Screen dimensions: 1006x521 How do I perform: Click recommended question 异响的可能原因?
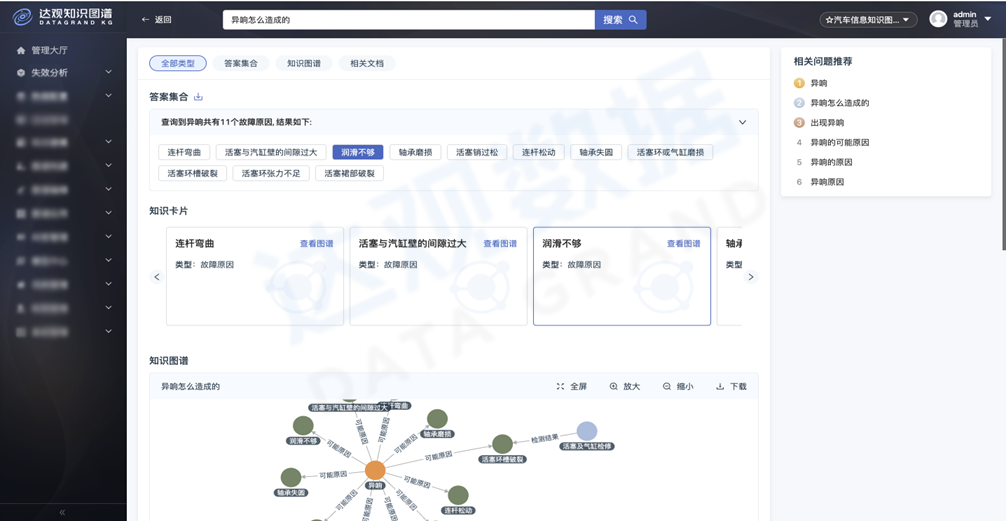(x=840, y=142)
